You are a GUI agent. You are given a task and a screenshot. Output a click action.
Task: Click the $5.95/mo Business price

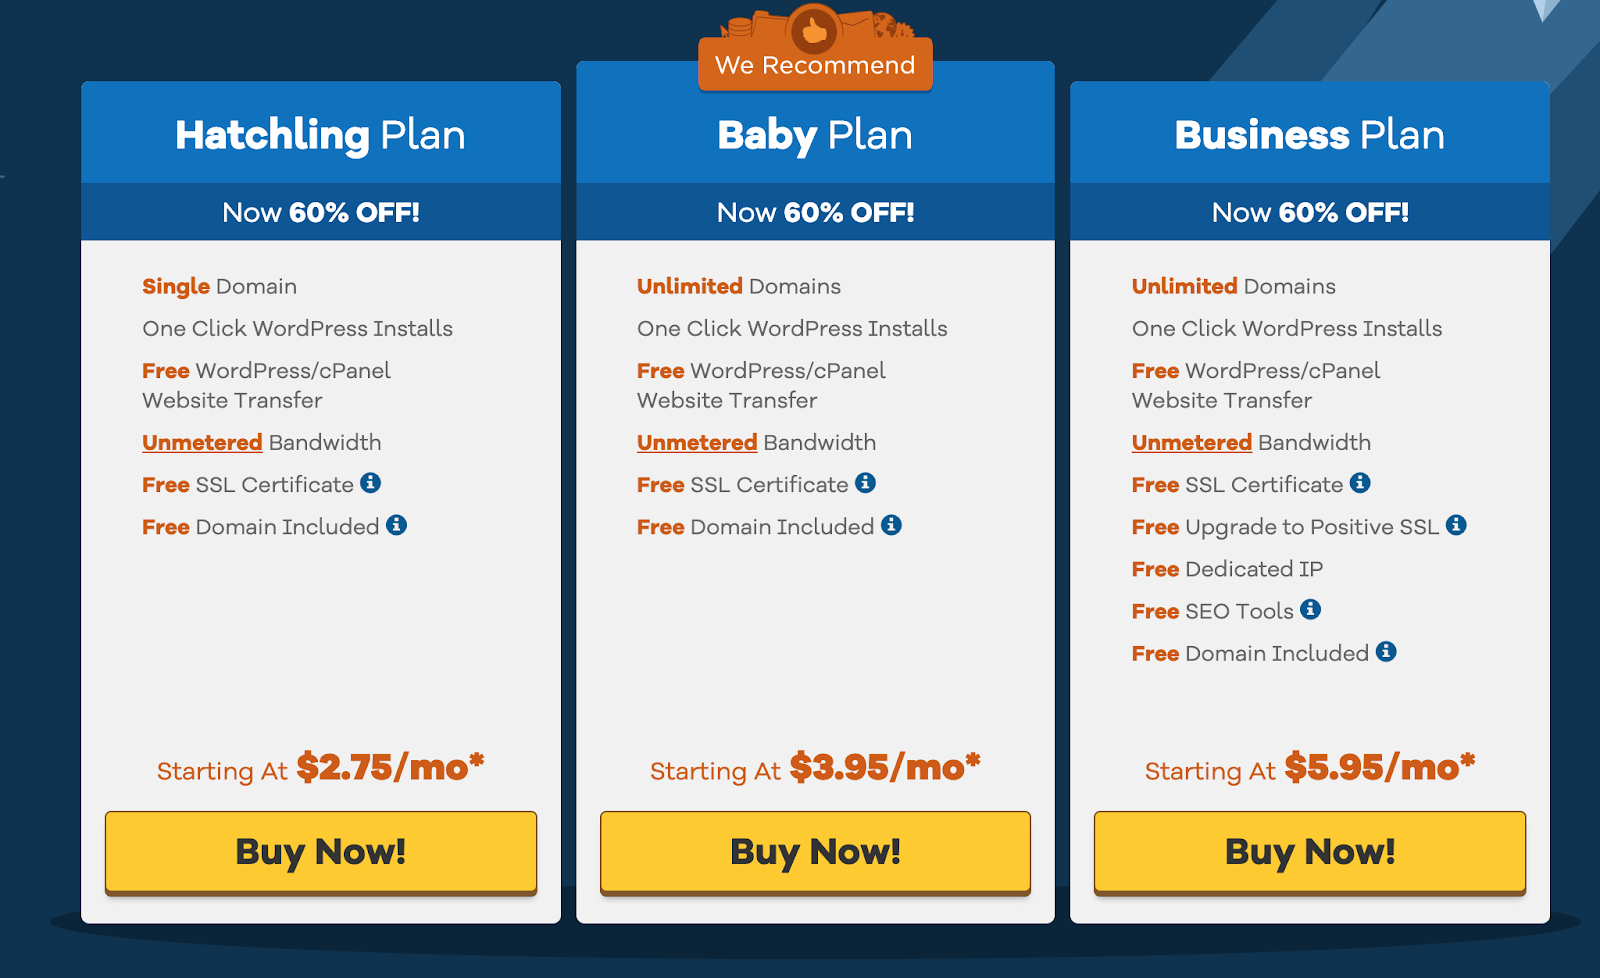[x=1380, y=767]
